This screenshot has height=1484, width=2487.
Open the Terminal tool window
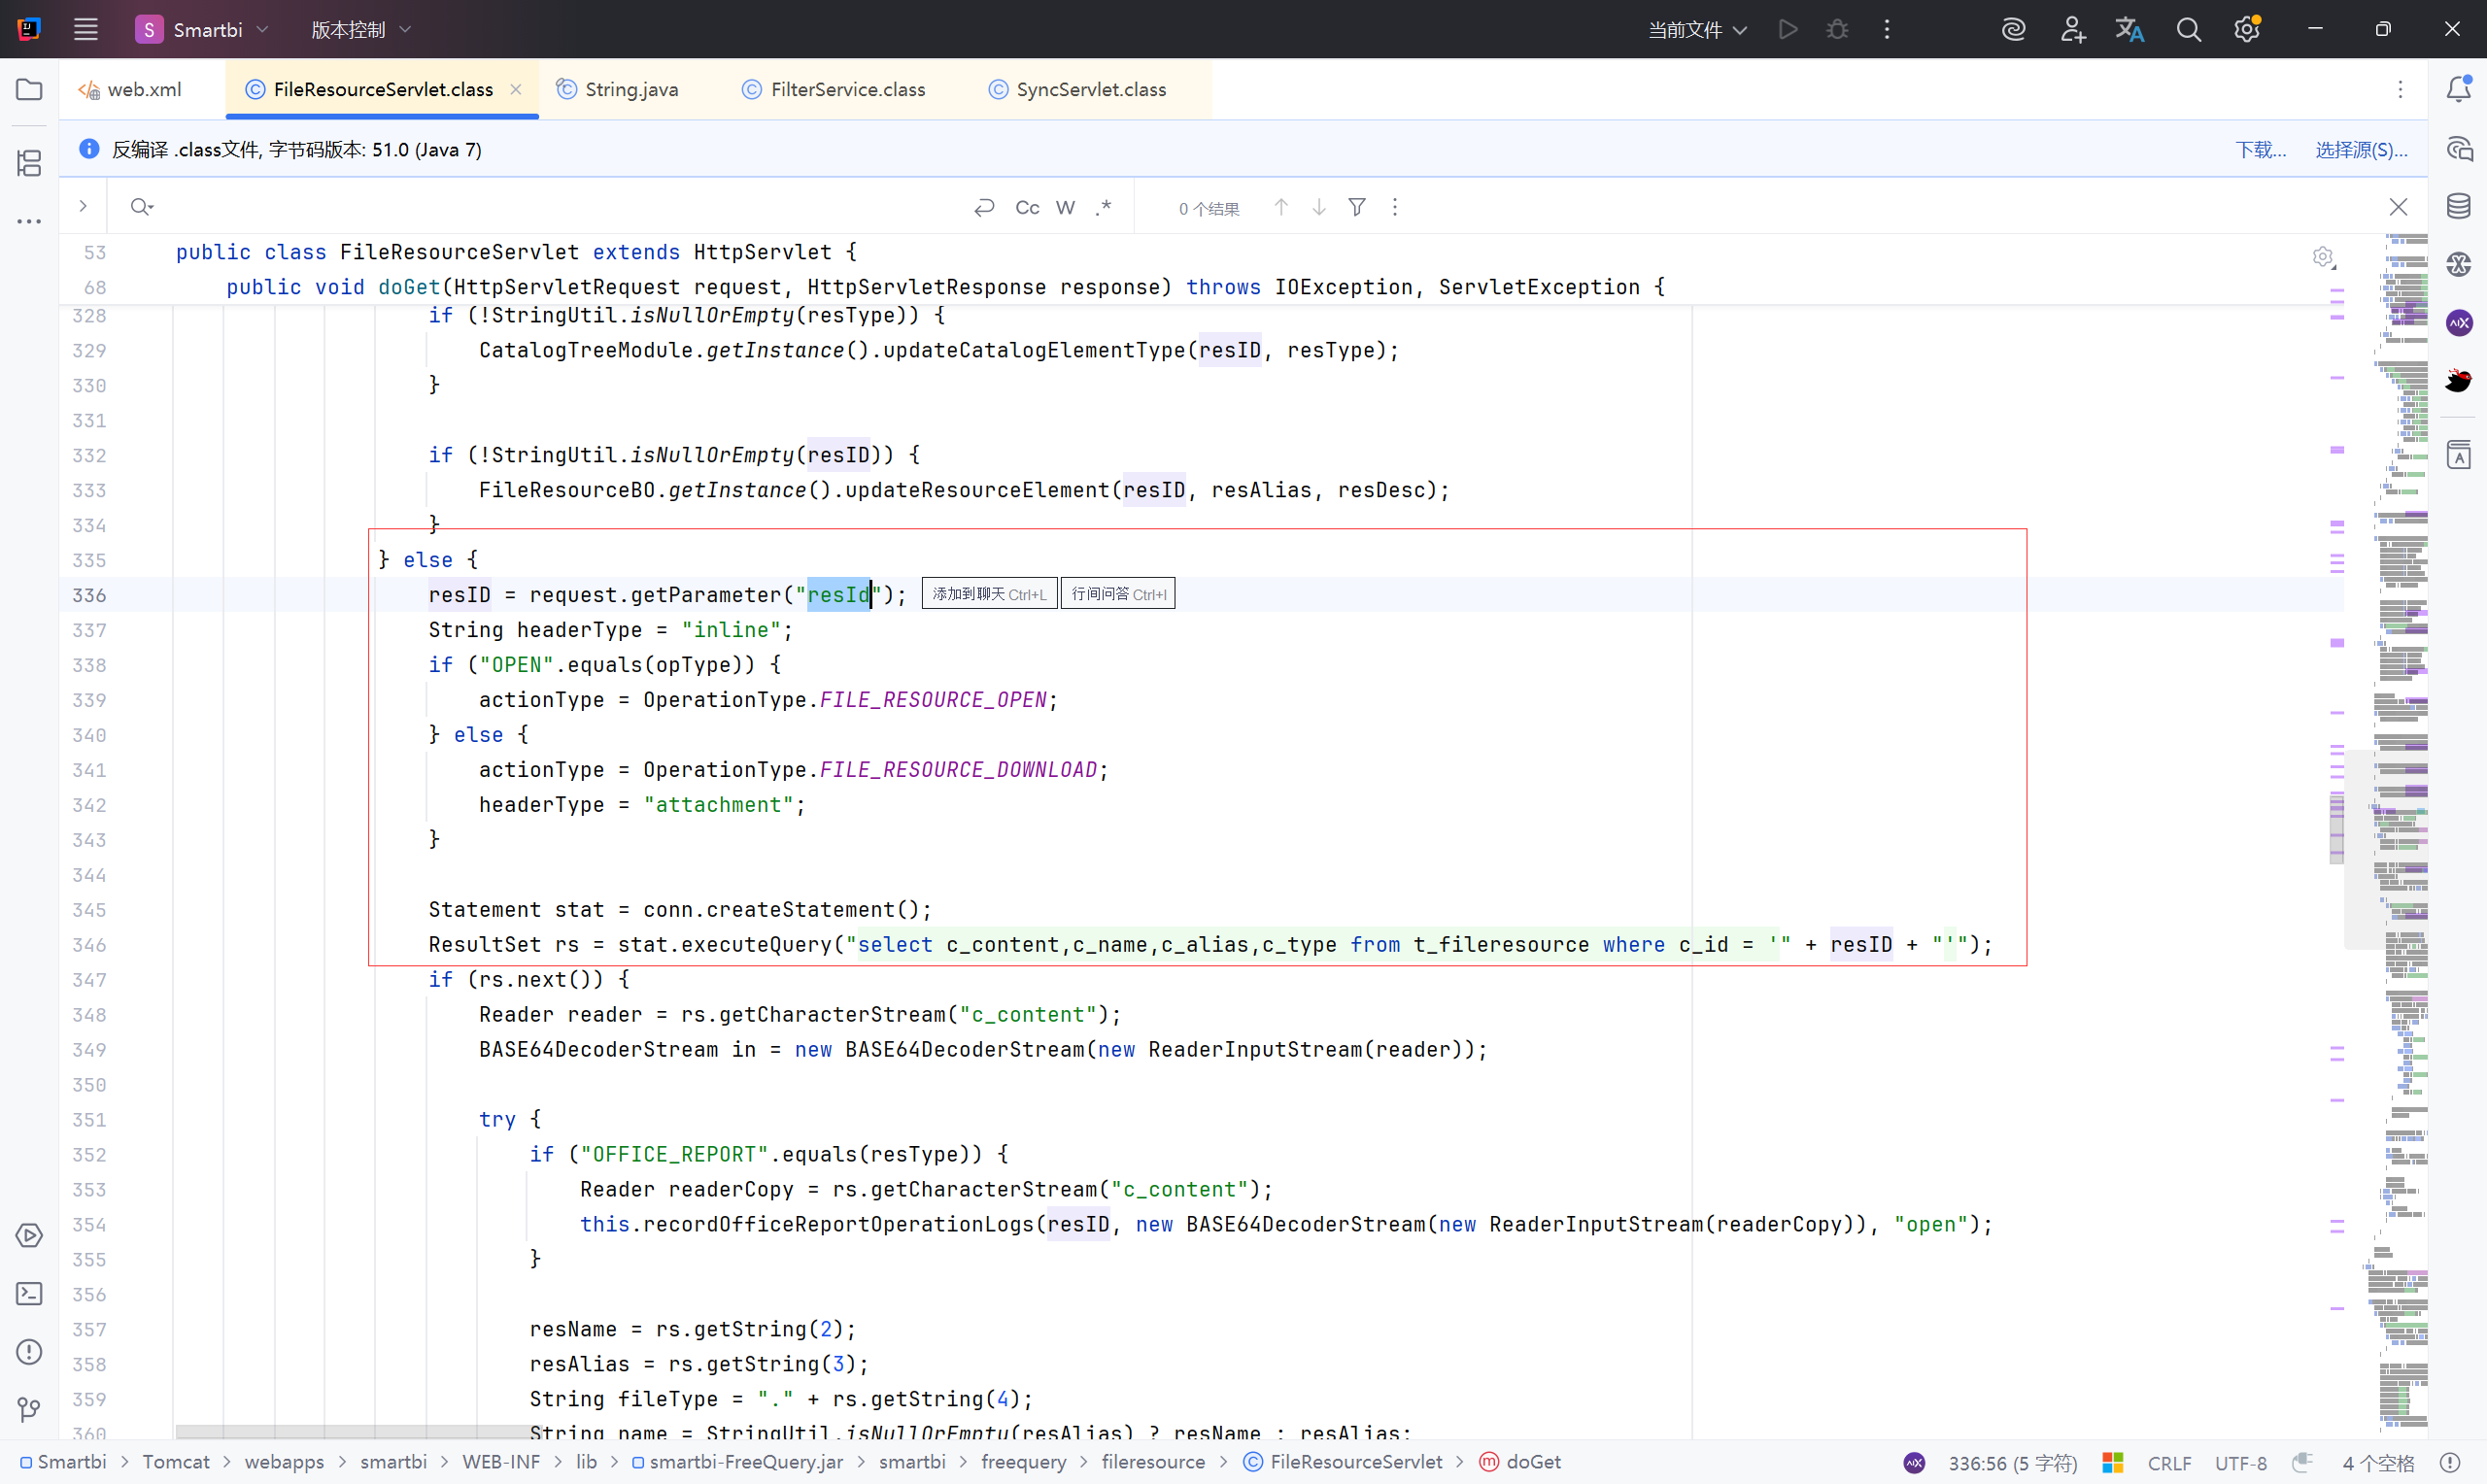[29, 1294]
